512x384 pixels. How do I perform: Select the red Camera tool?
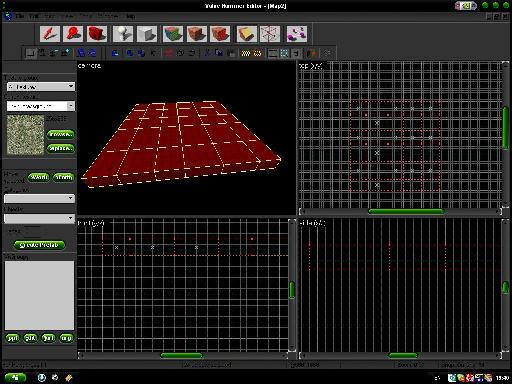pos(97,34)
